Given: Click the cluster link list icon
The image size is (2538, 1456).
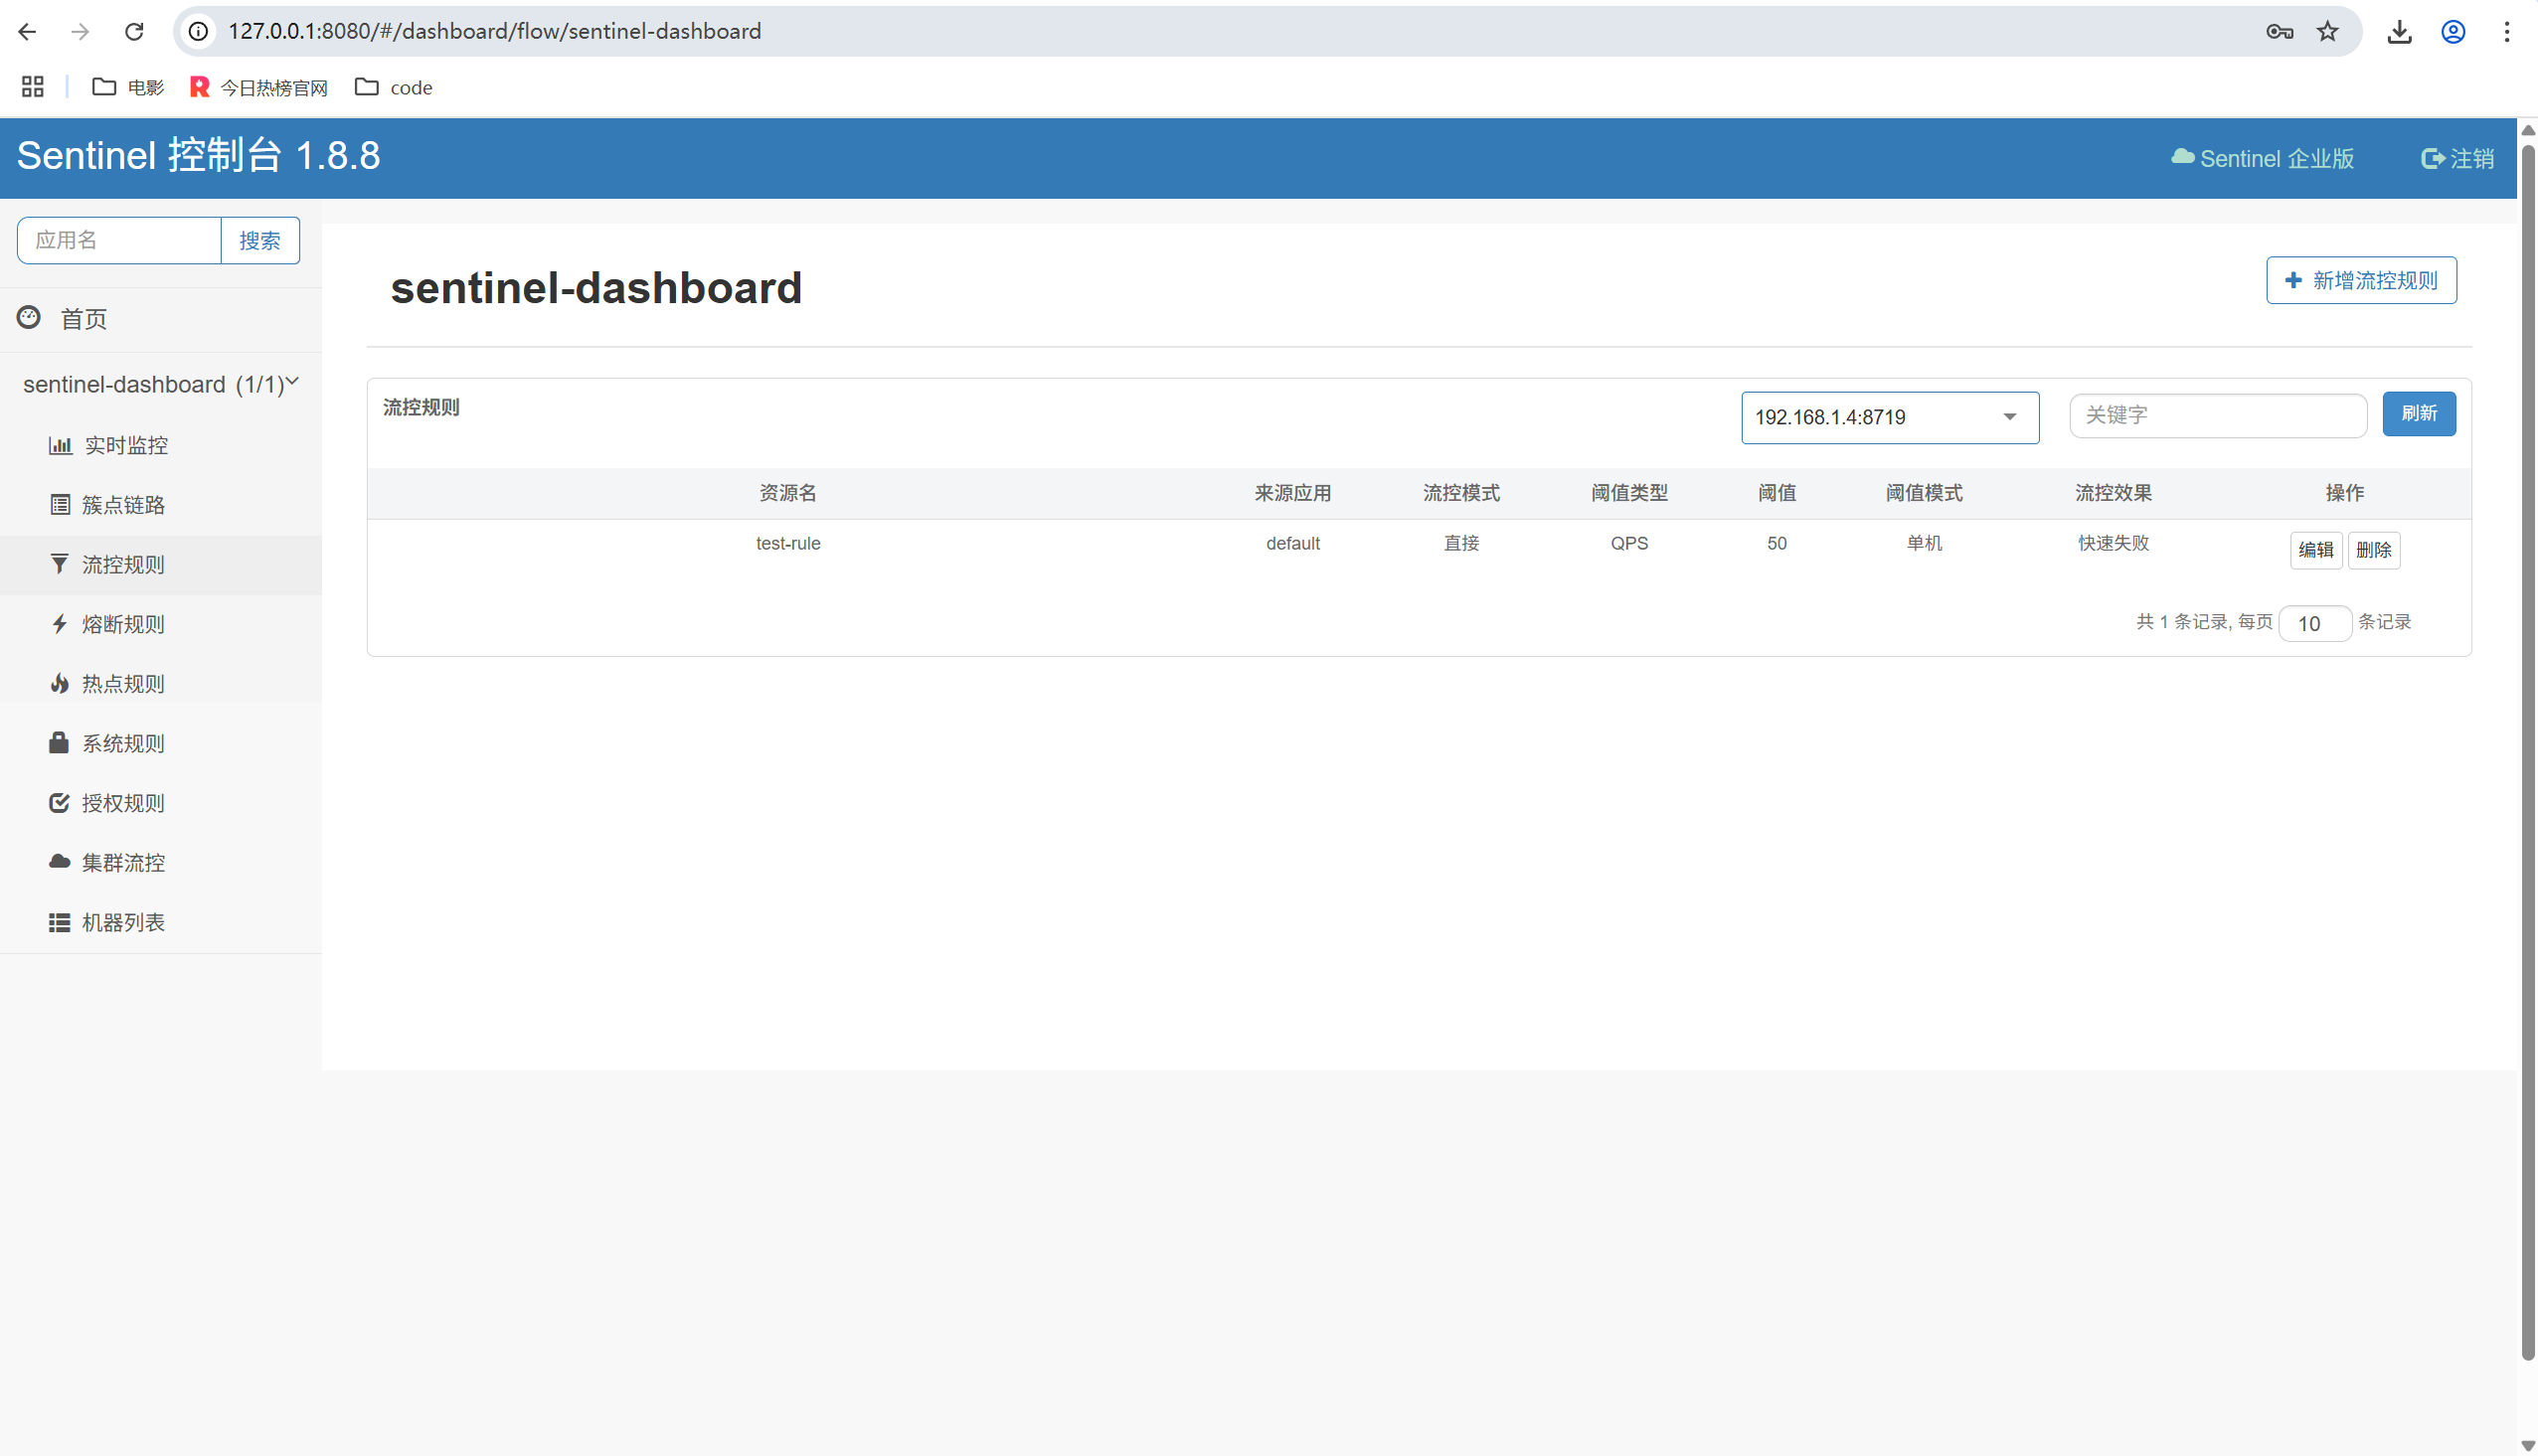Looking at the screenshot, I should (60, 505).
